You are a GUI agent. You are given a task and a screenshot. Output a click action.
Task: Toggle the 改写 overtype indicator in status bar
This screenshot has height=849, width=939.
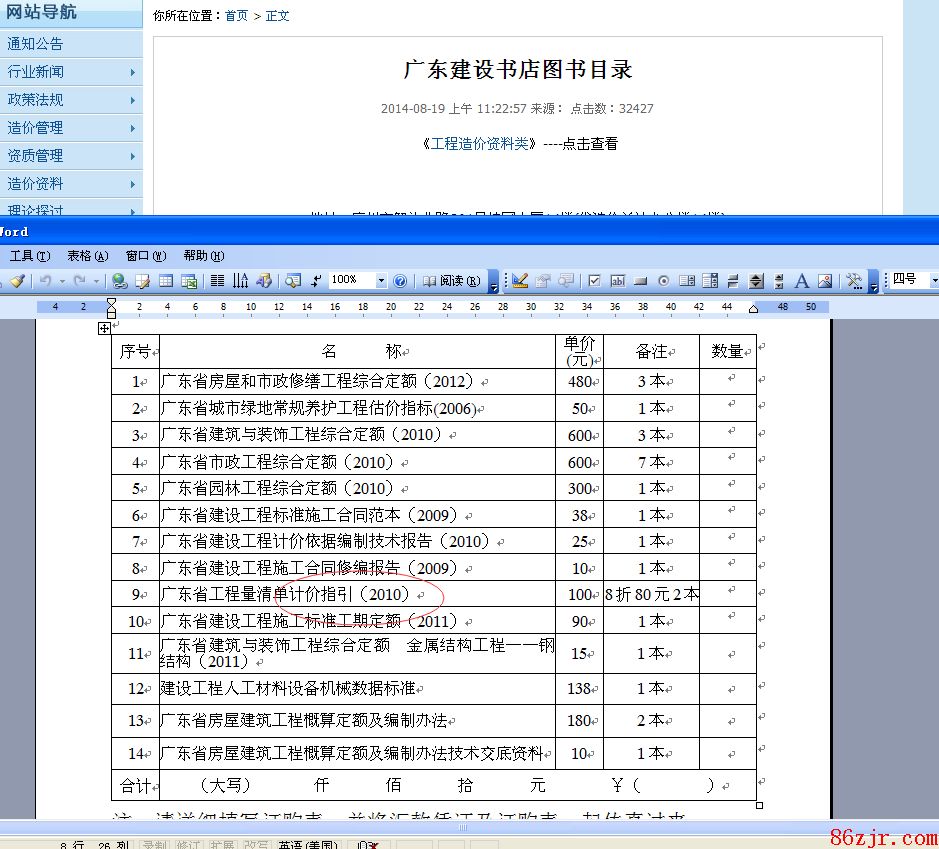coord(256,844)
